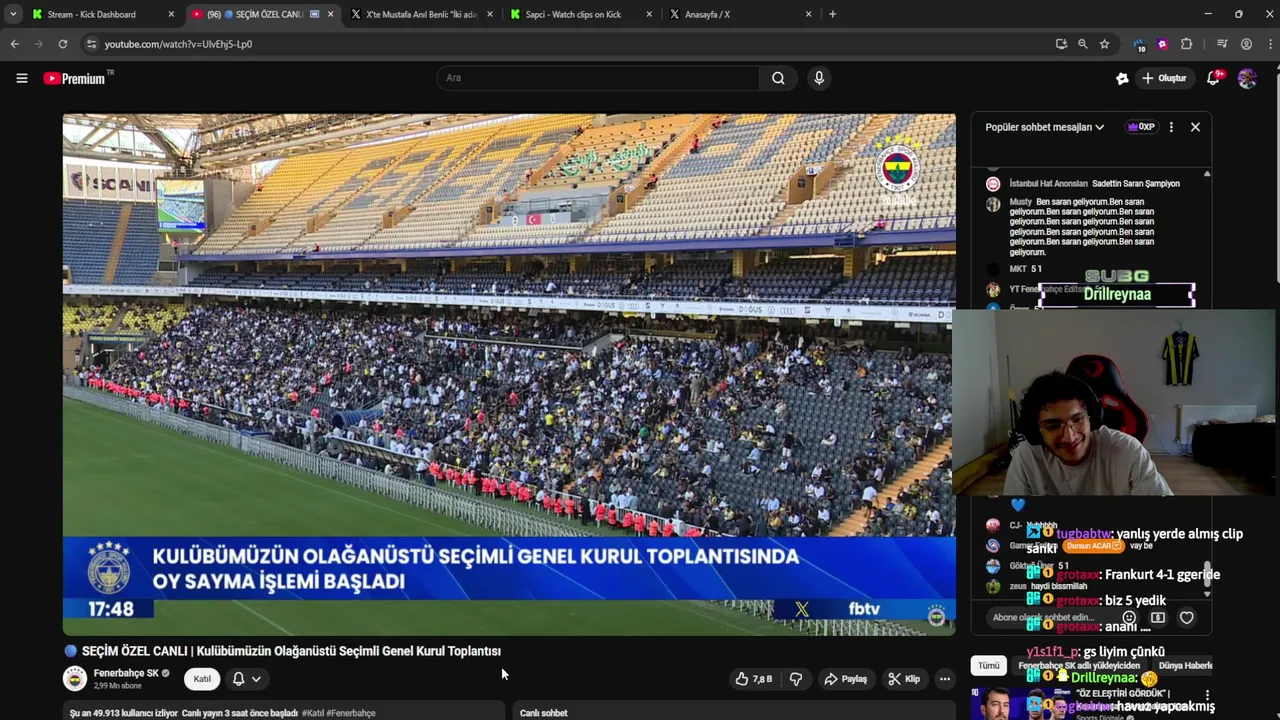Click the address bar URL

click(178, 44)
